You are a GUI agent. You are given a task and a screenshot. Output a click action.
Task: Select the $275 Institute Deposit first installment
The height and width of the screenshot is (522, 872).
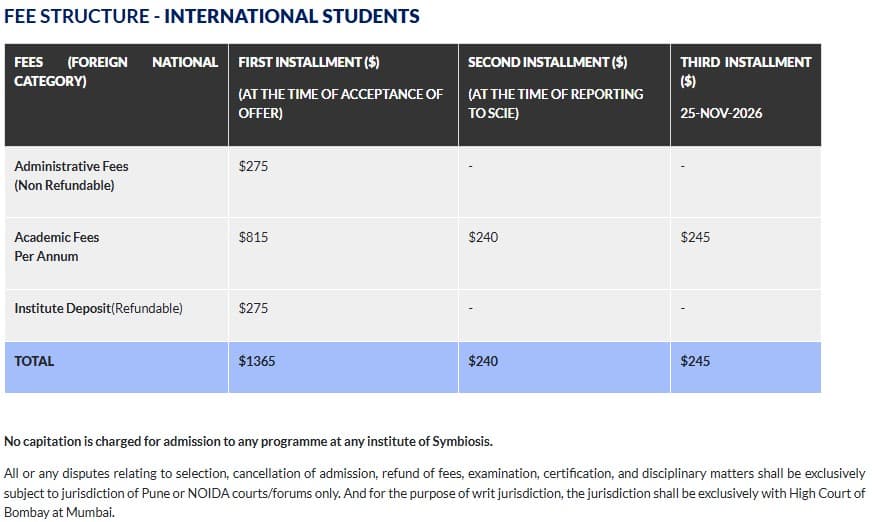253,308
